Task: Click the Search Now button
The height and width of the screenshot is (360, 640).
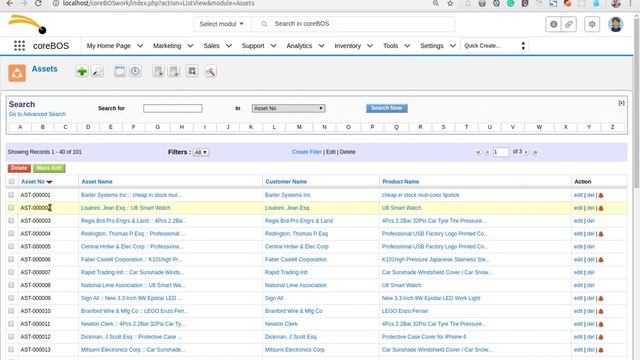Action: 387,108
